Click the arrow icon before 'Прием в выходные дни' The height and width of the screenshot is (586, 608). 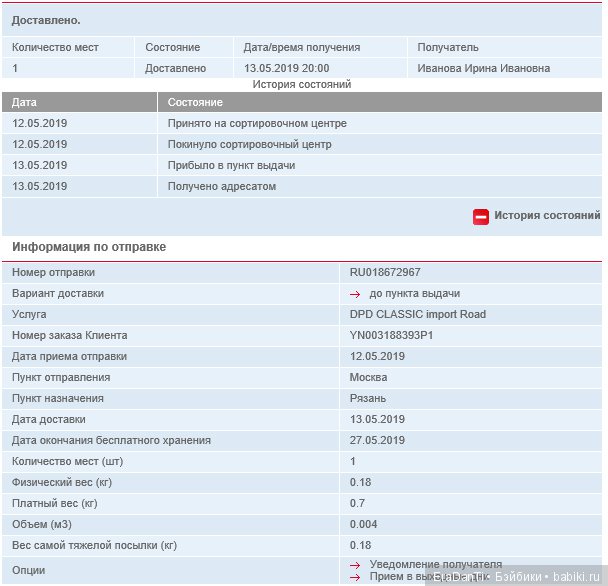(355, 577)
